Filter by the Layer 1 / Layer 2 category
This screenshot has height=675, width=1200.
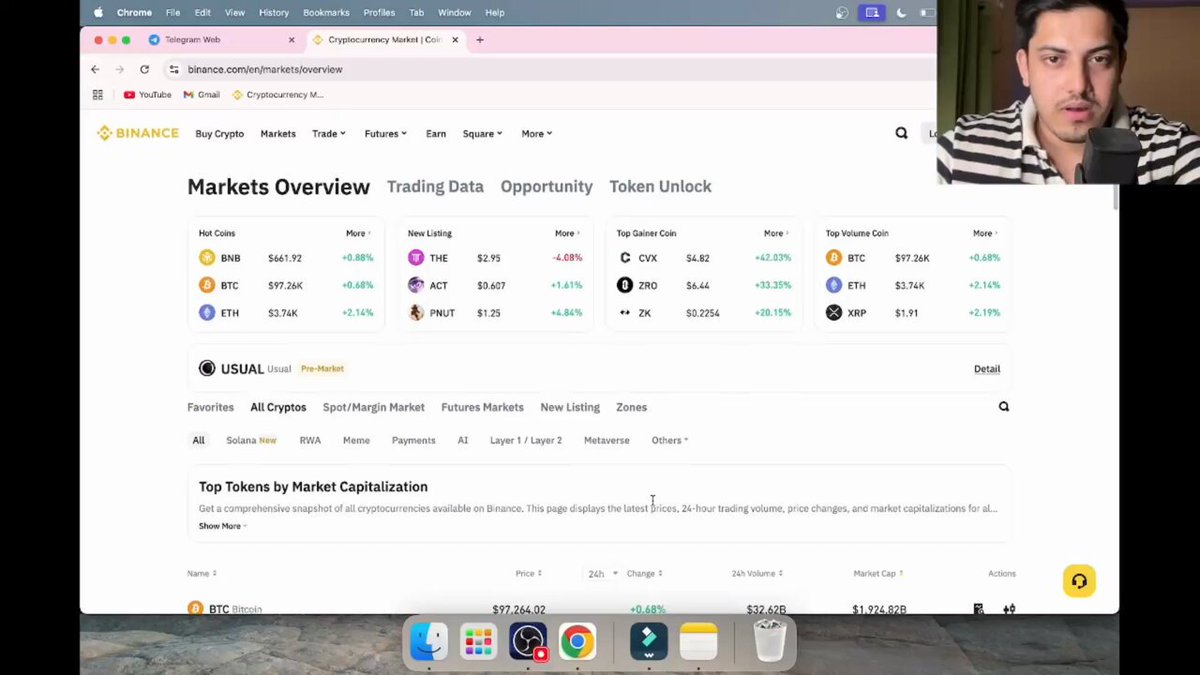click(526, 440)
